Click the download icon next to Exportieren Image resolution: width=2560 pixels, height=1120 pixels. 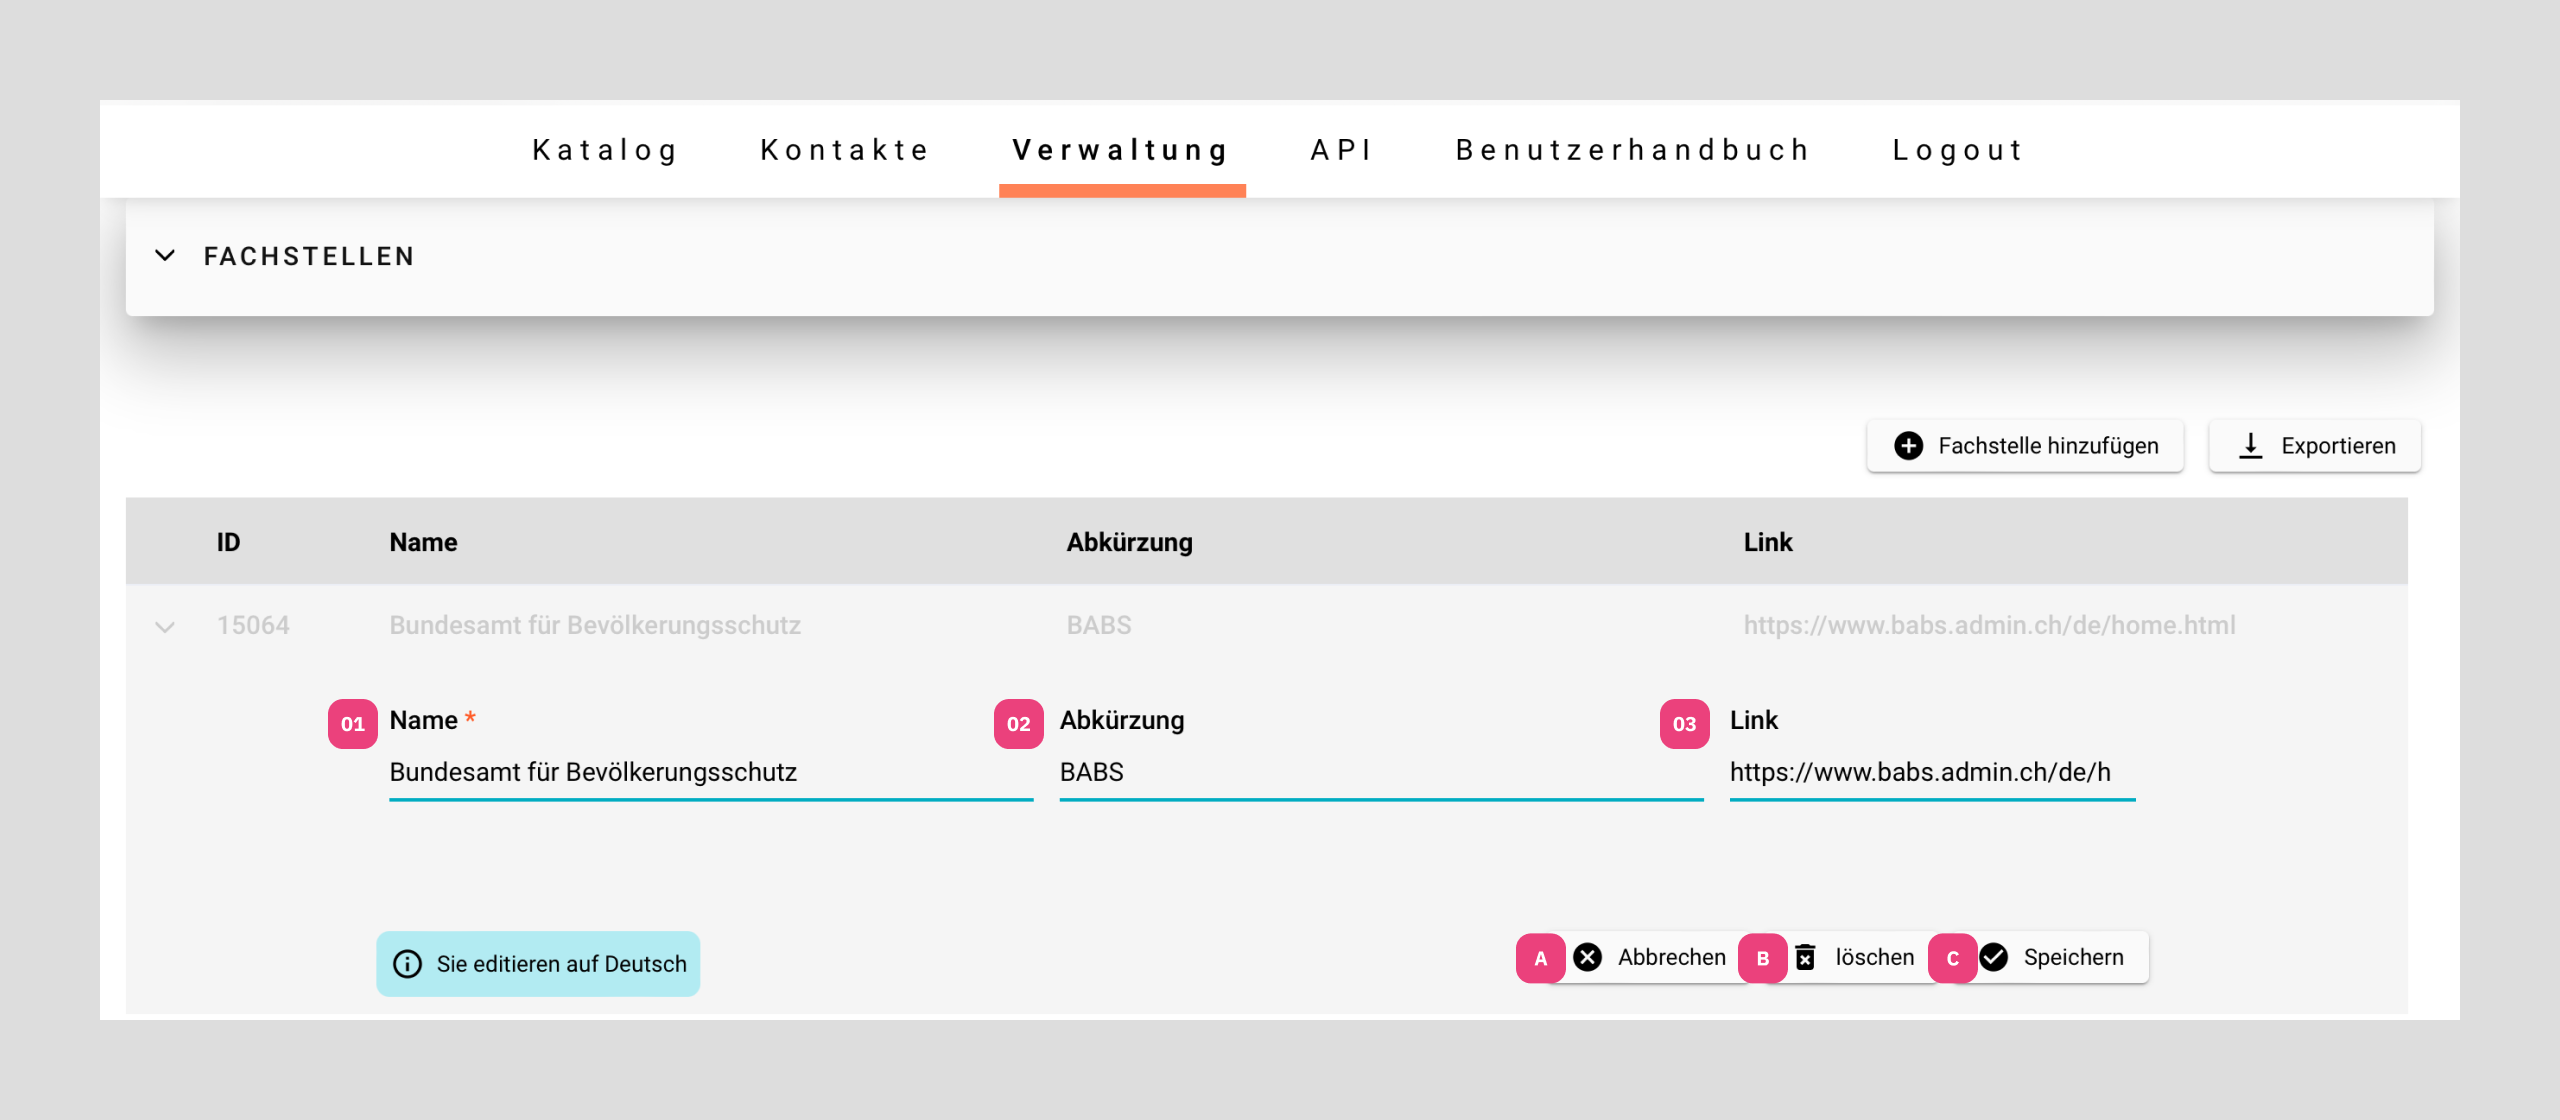(2250, 446)
